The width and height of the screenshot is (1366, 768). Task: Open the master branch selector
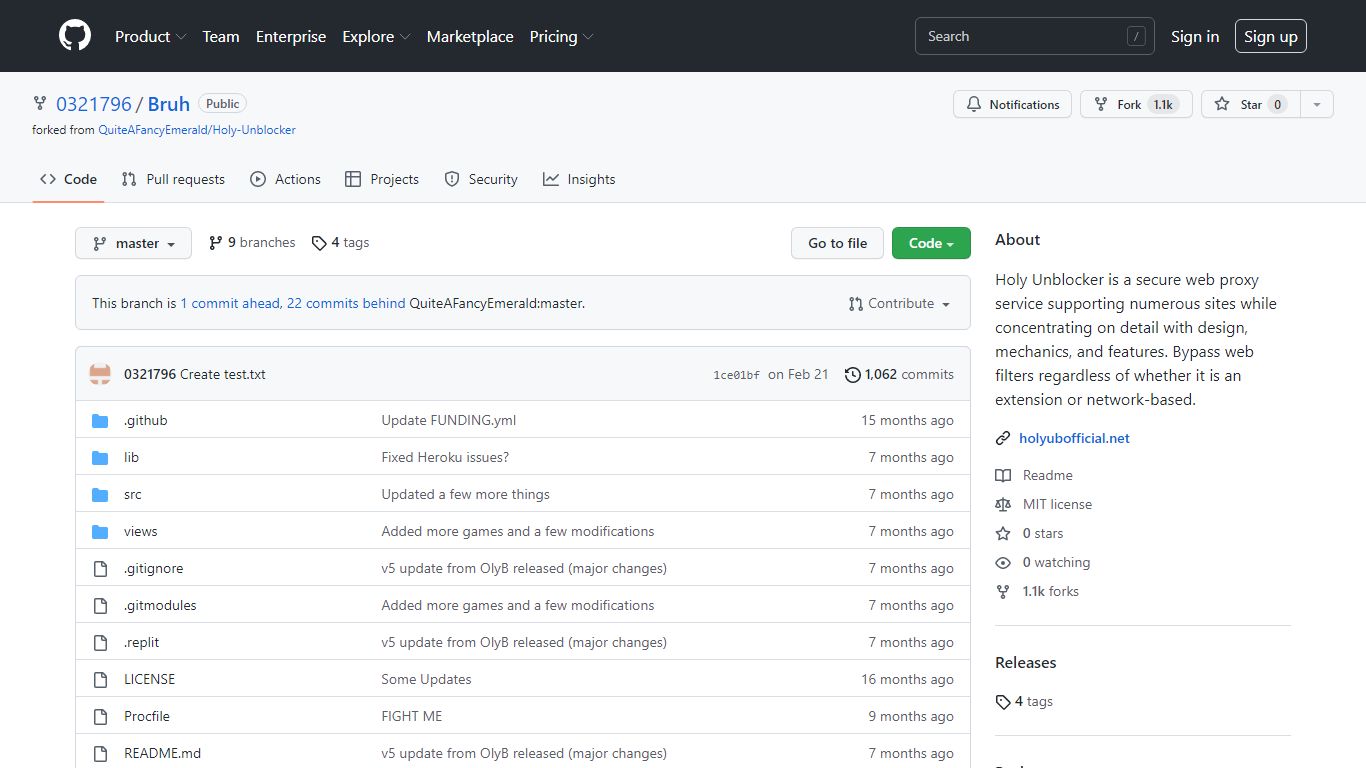(133, 243)
